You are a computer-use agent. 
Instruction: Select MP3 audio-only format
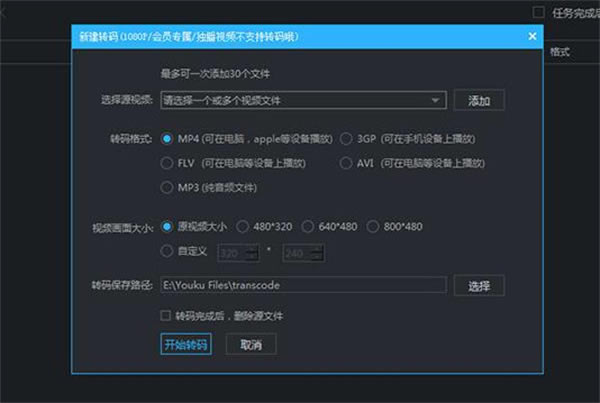click(x=166, y=188)
